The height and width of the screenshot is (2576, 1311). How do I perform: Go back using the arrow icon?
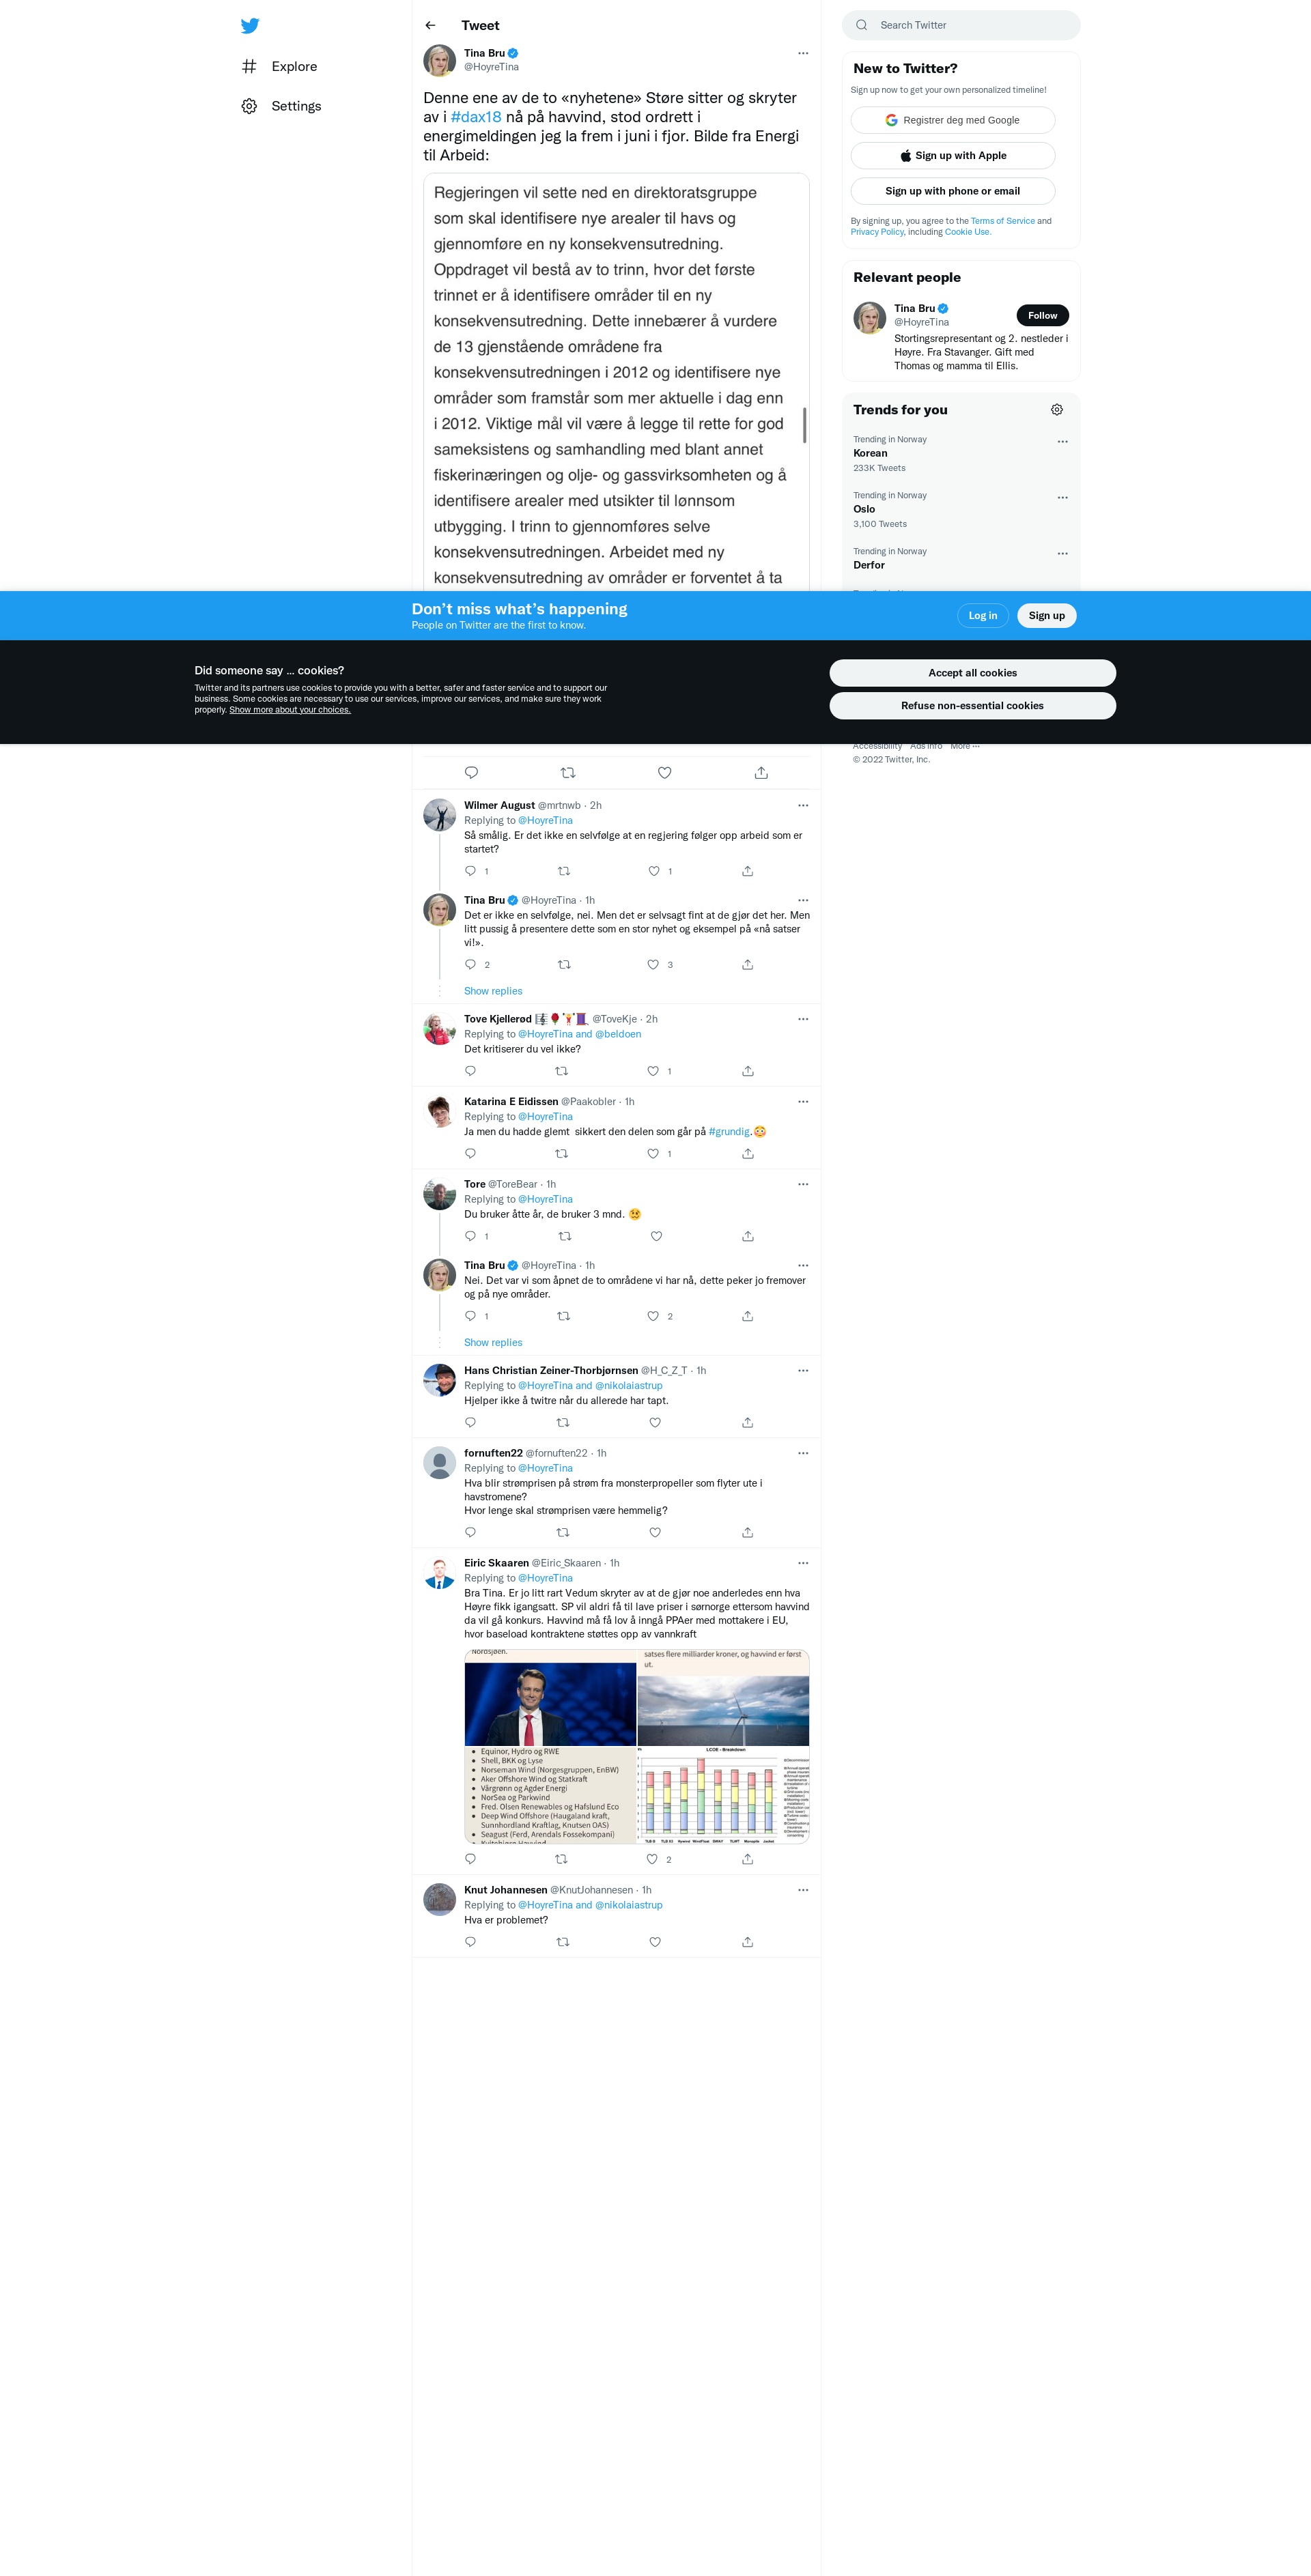point(430,25)
